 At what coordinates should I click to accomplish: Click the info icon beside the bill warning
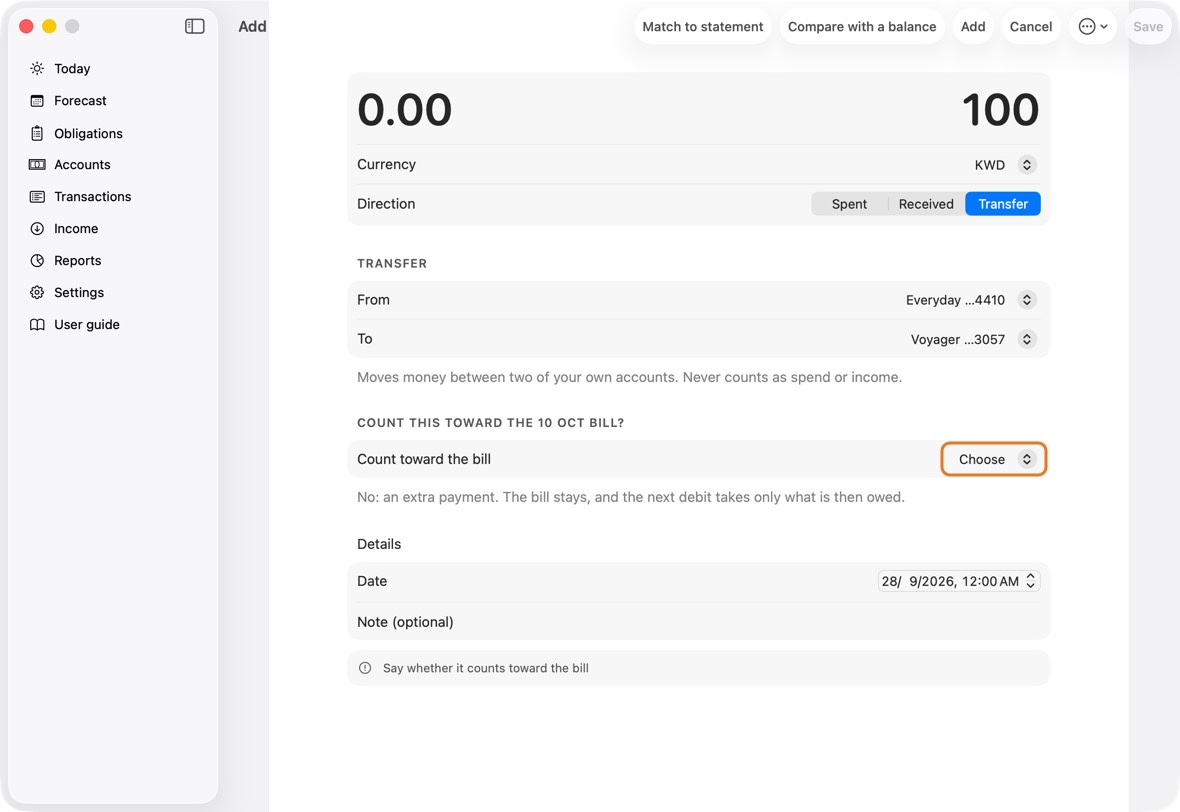(x=365, y=668)
